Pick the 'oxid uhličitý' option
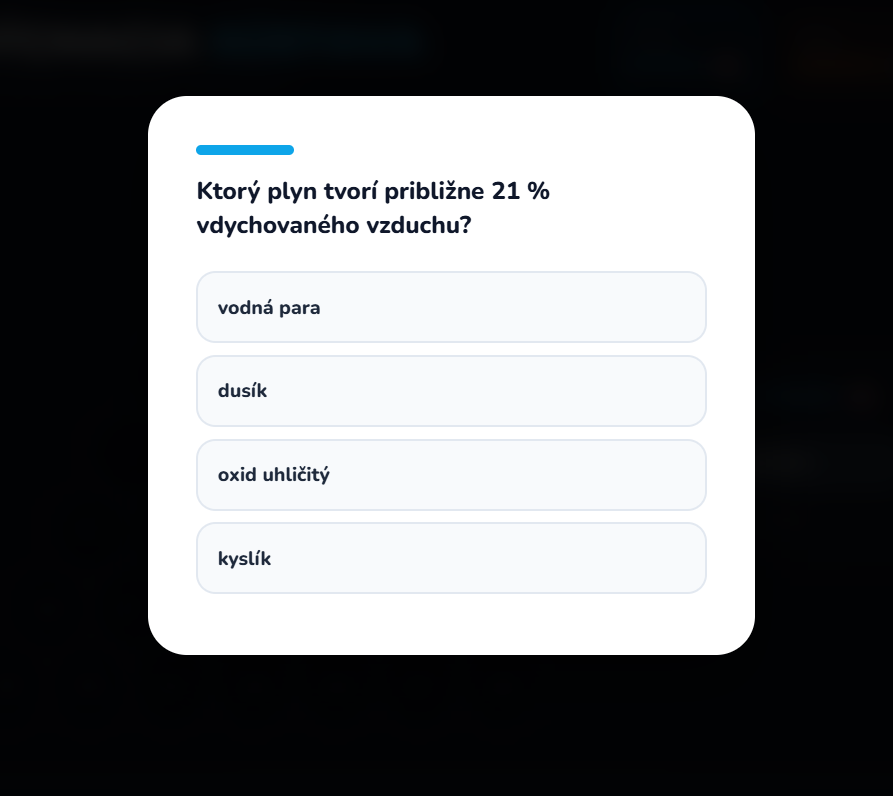 (x=451, y=475)
